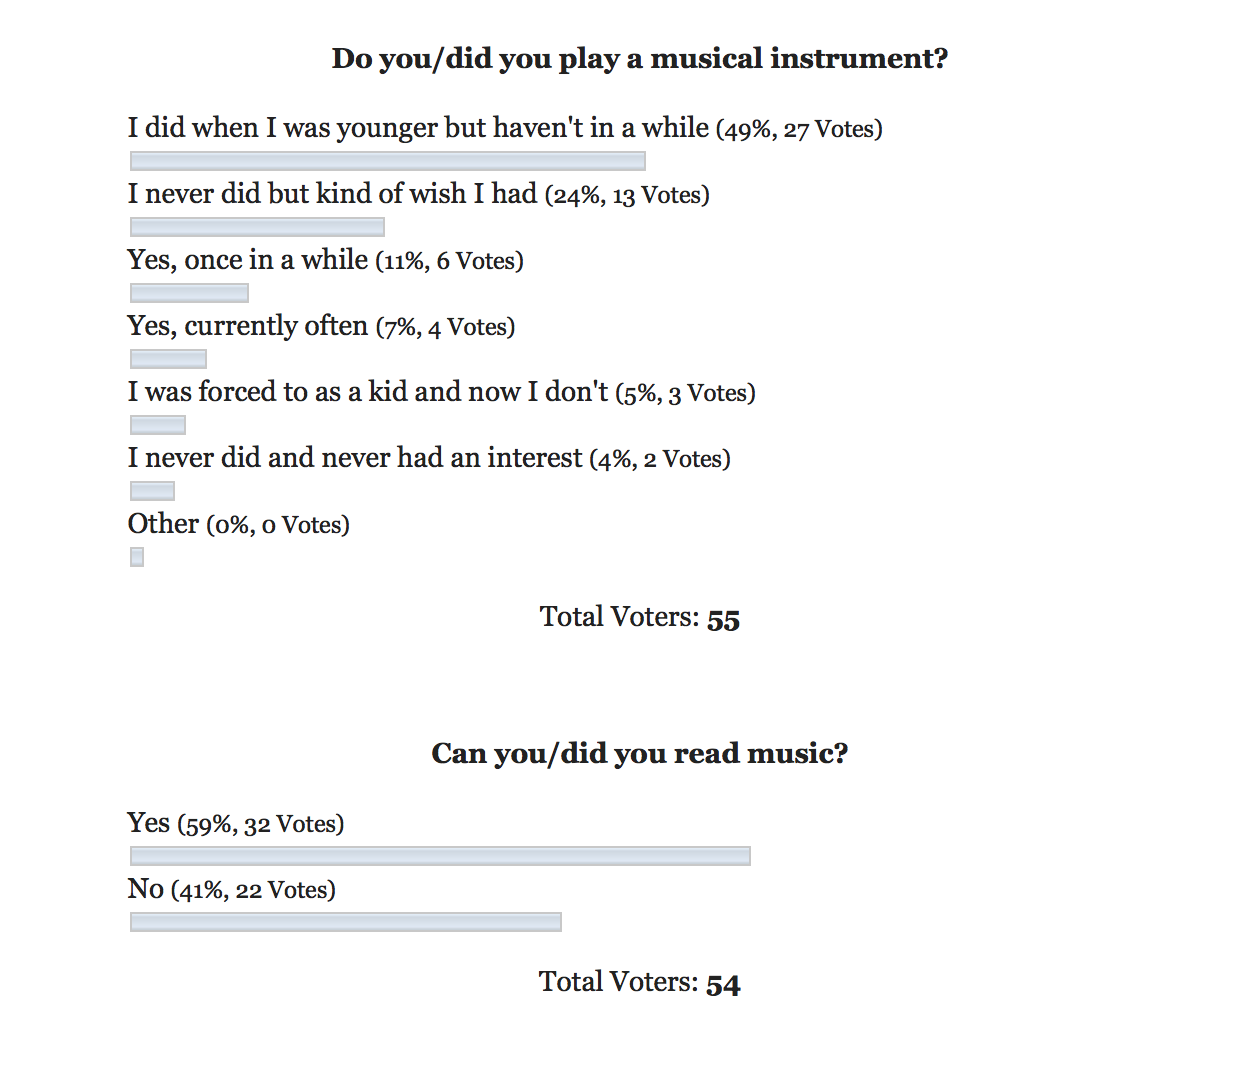Click the tiny 0% bar under Other
Screen dimensions: 1236x1068
point(137,557)
